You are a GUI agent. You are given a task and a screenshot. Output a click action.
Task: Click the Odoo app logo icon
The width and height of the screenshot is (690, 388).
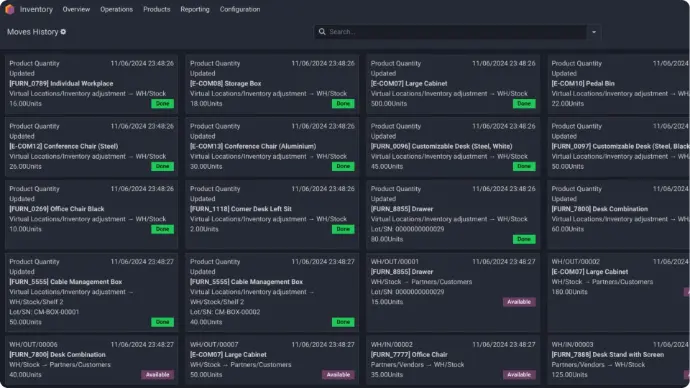(10, 9)
